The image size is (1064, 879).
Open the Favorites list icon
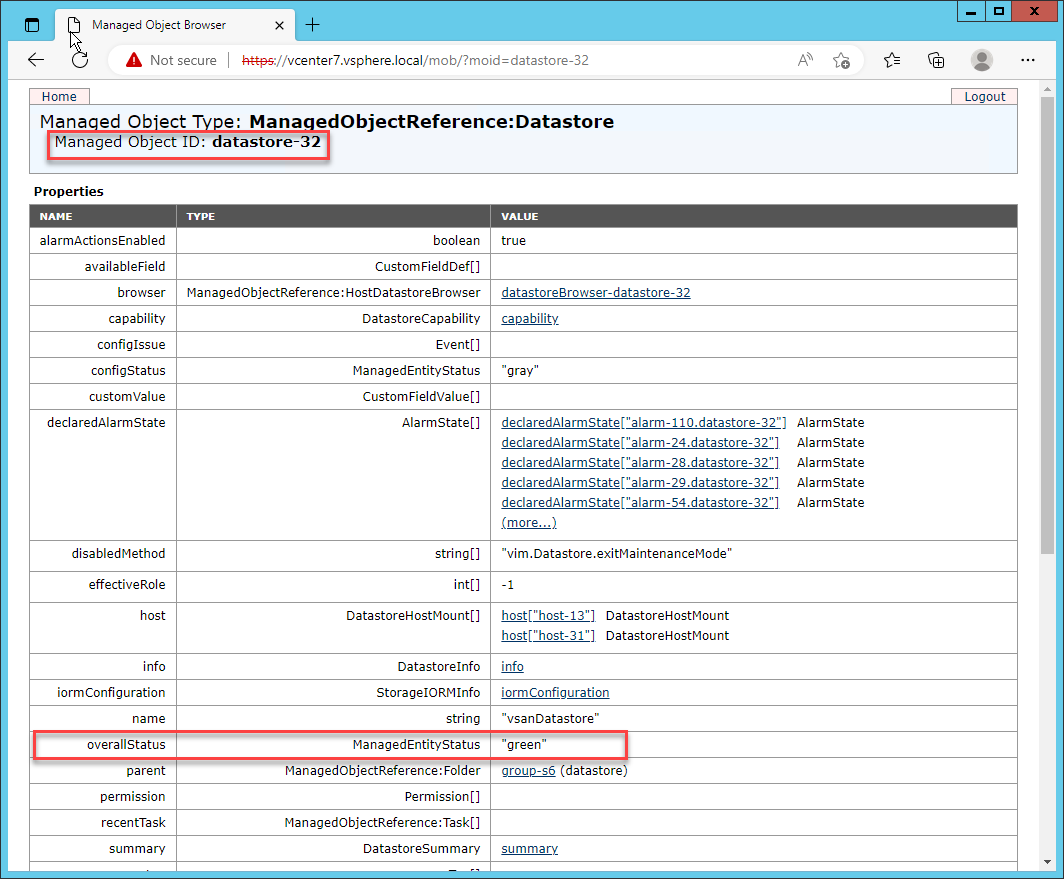[892, 60]
